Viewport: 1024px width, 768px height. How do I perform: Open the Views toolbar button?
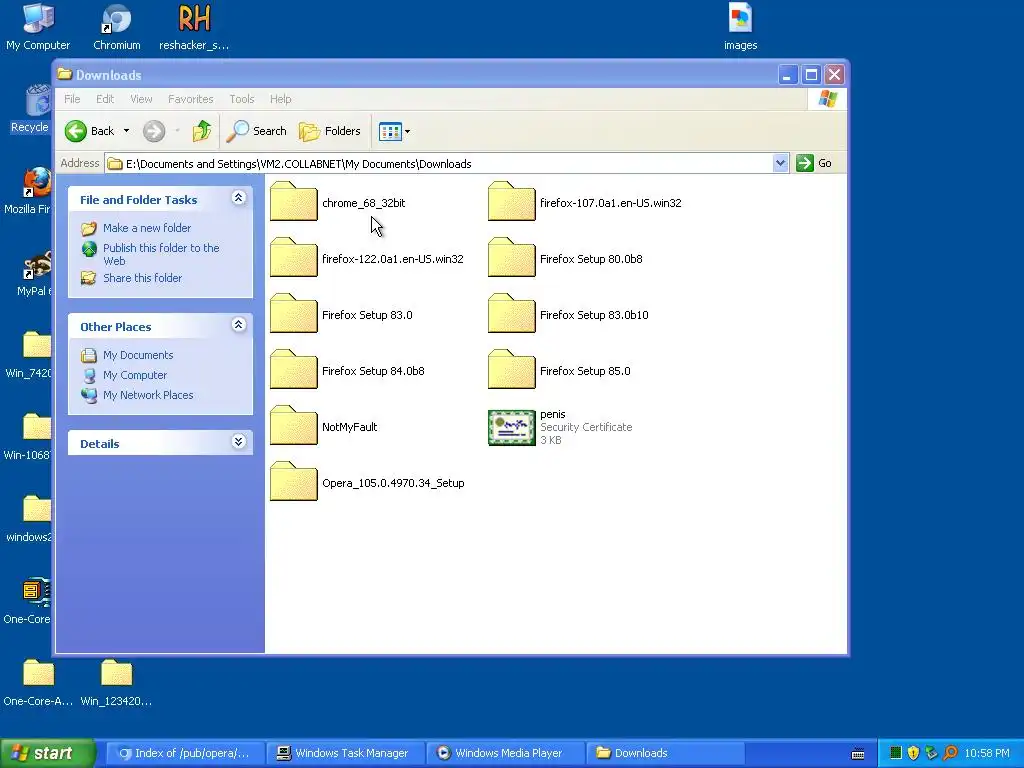[x=390, y=131]
